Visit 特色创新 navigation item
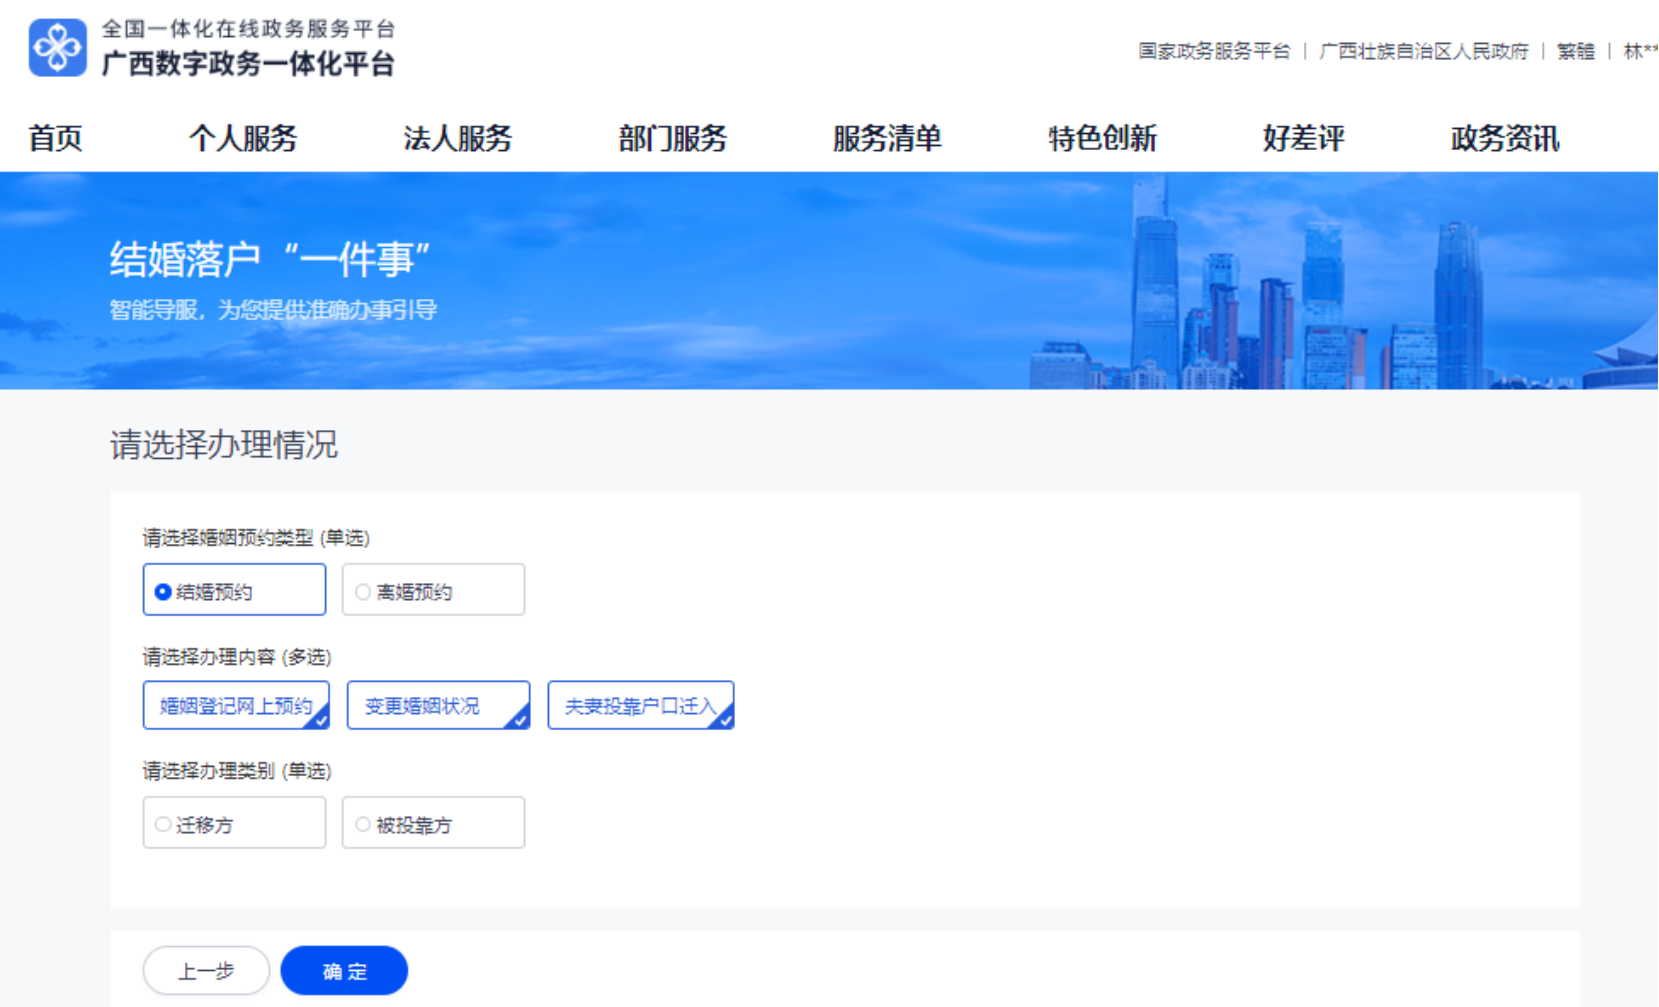1659x1007 pixels. (x=1102, y=138)
